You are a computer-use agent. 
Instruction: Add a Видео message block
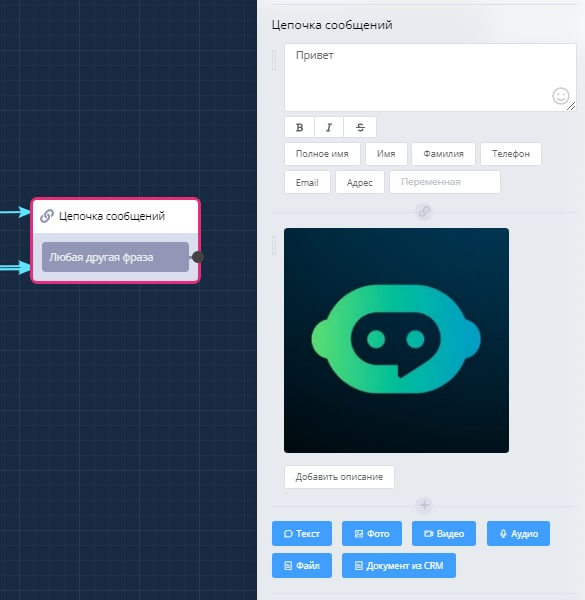coord(444,533)
